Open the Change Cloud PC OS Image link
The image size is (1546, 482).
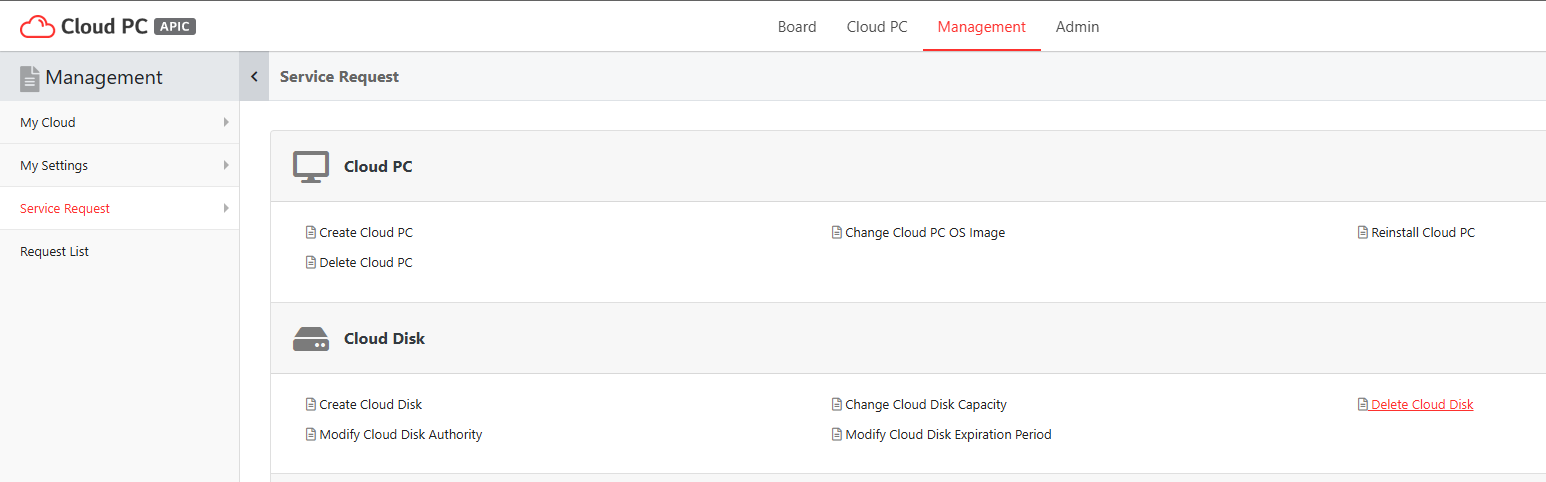point(925,232)
